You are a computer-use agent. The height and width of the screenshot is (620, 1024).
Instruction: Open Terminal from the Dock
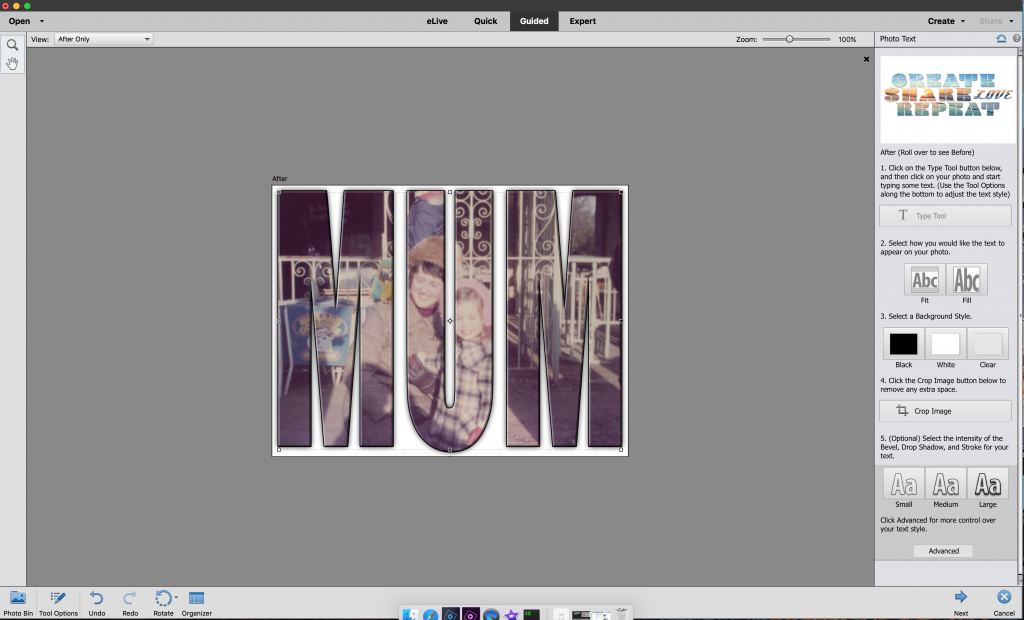pyautogui.click(x=532, y=615)
